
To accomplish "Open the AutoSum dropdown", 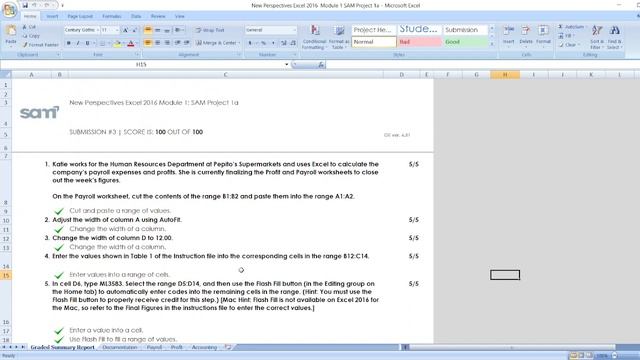I will [x=587, y=27].
